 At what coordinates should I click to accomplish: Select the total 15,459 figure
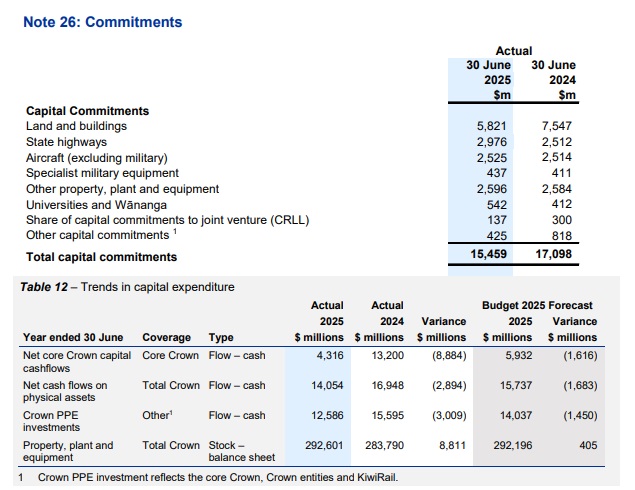[488, 254]
